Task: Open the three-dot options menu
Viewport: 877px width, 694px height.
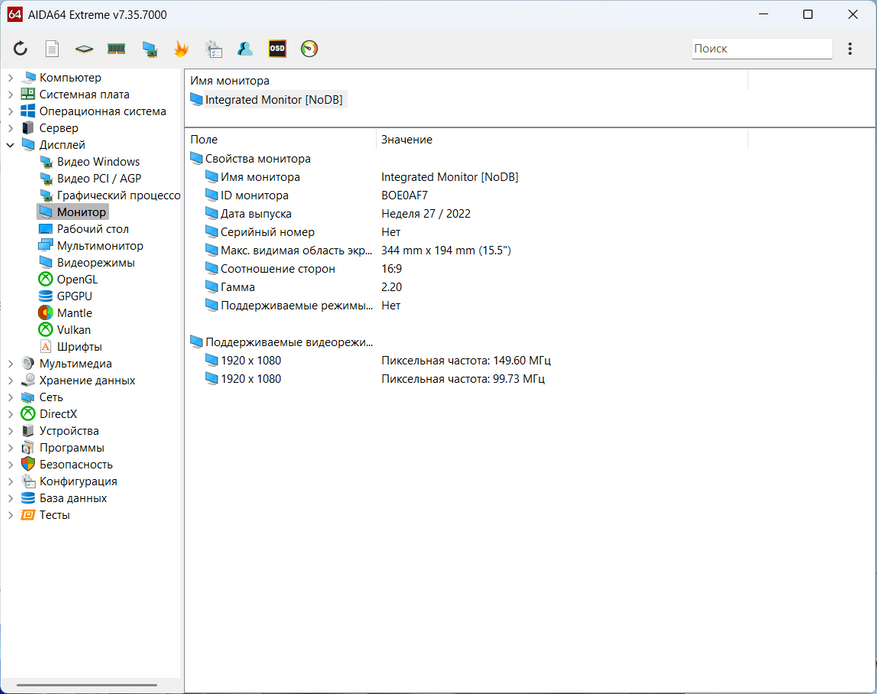Action: click(850, 48)
